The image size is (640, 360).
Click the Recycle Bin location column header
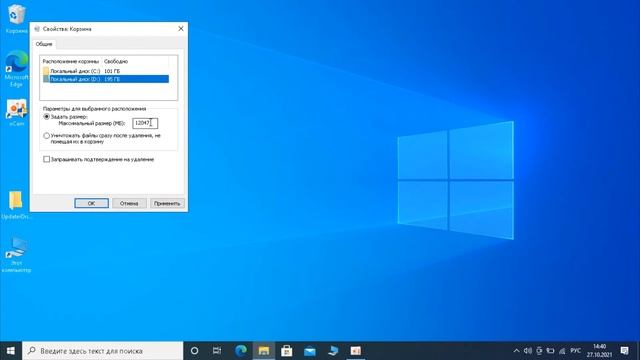coord(71,61)
